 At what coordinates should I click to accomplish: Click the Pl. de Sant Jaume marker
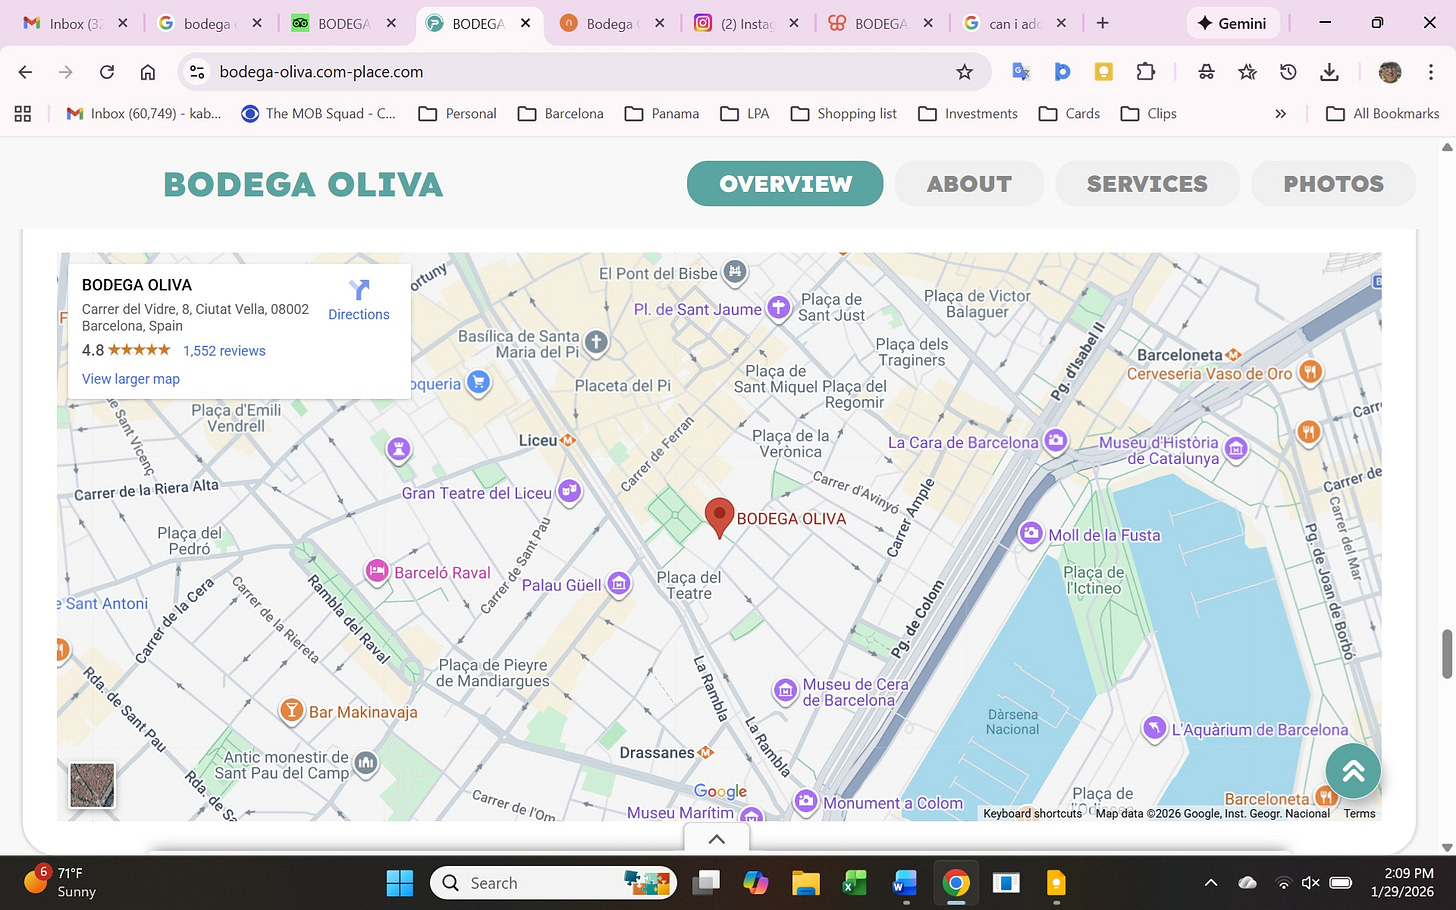click(778, 308)
